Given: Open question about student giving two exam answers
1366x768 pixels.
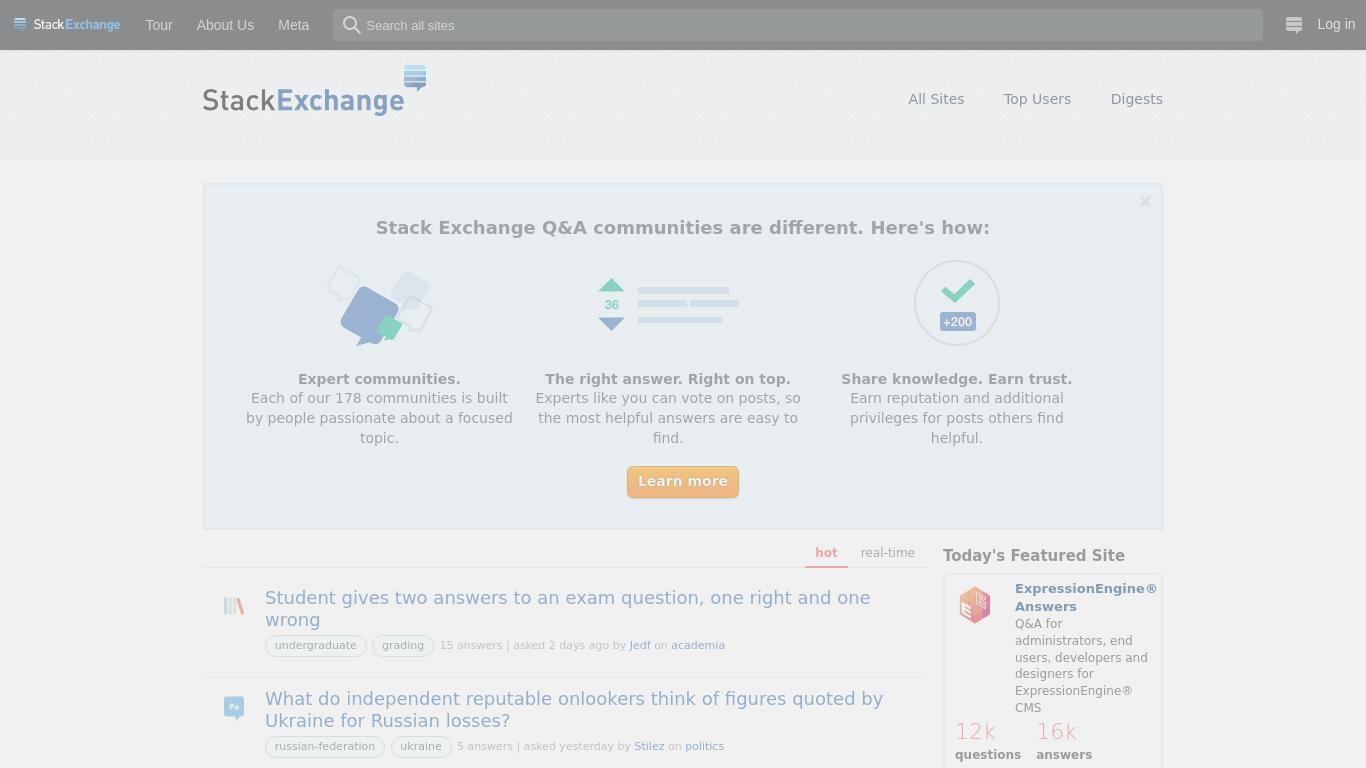Looking at the screenshot, I should (x=567, y=609).
